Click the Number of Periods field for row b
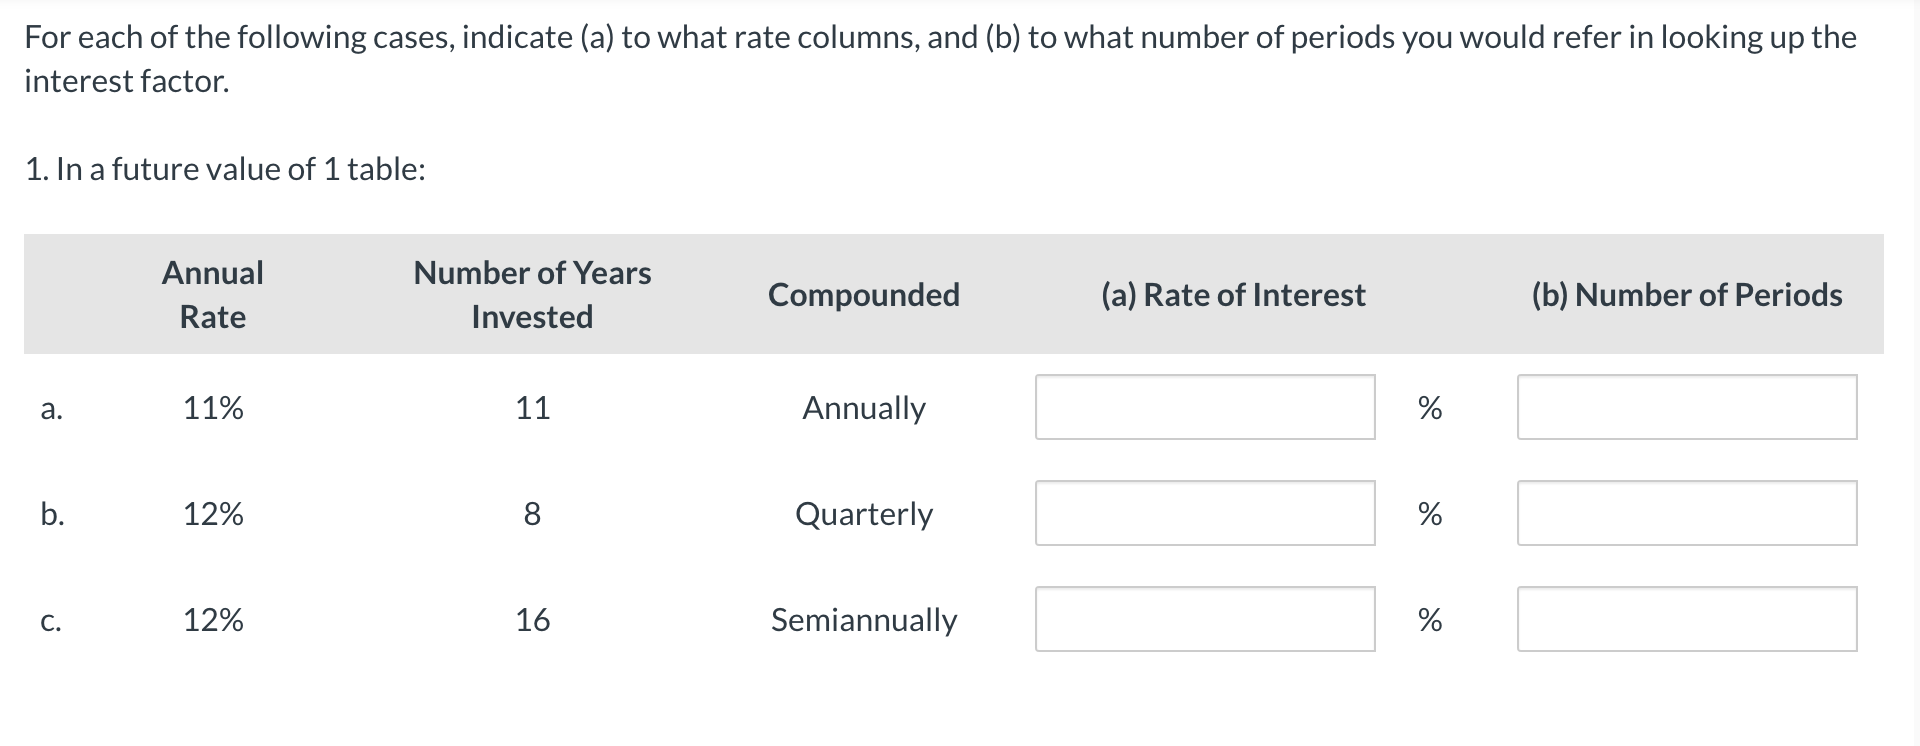The width and height of the screenshot is (1920, 746). [1687, 513]
